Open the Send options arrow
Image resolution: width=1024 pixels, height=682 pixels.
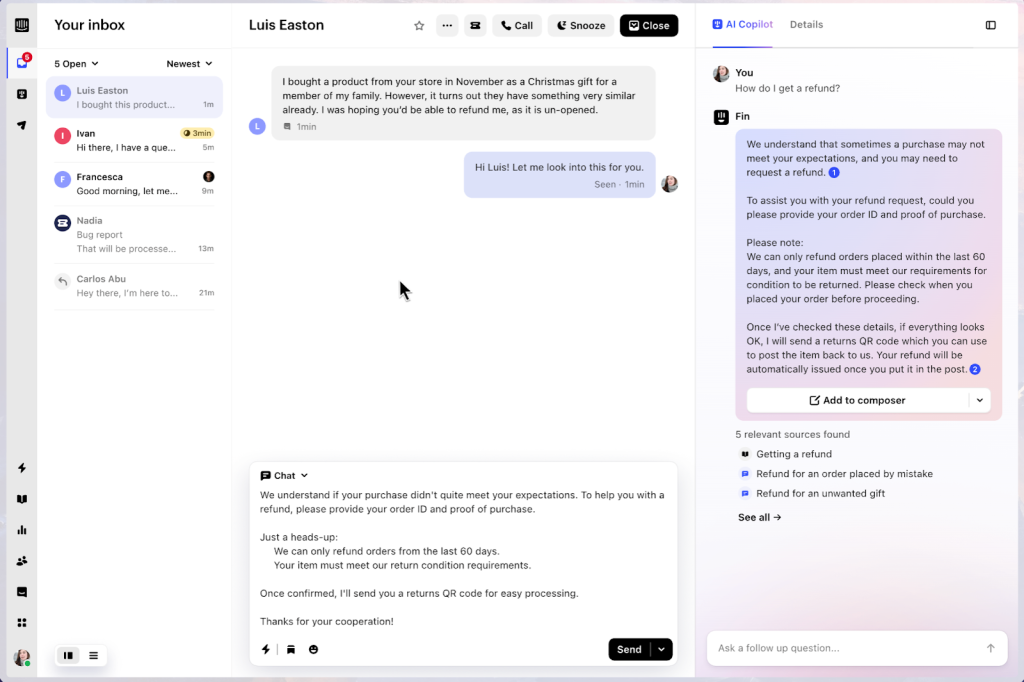[663, 649]
